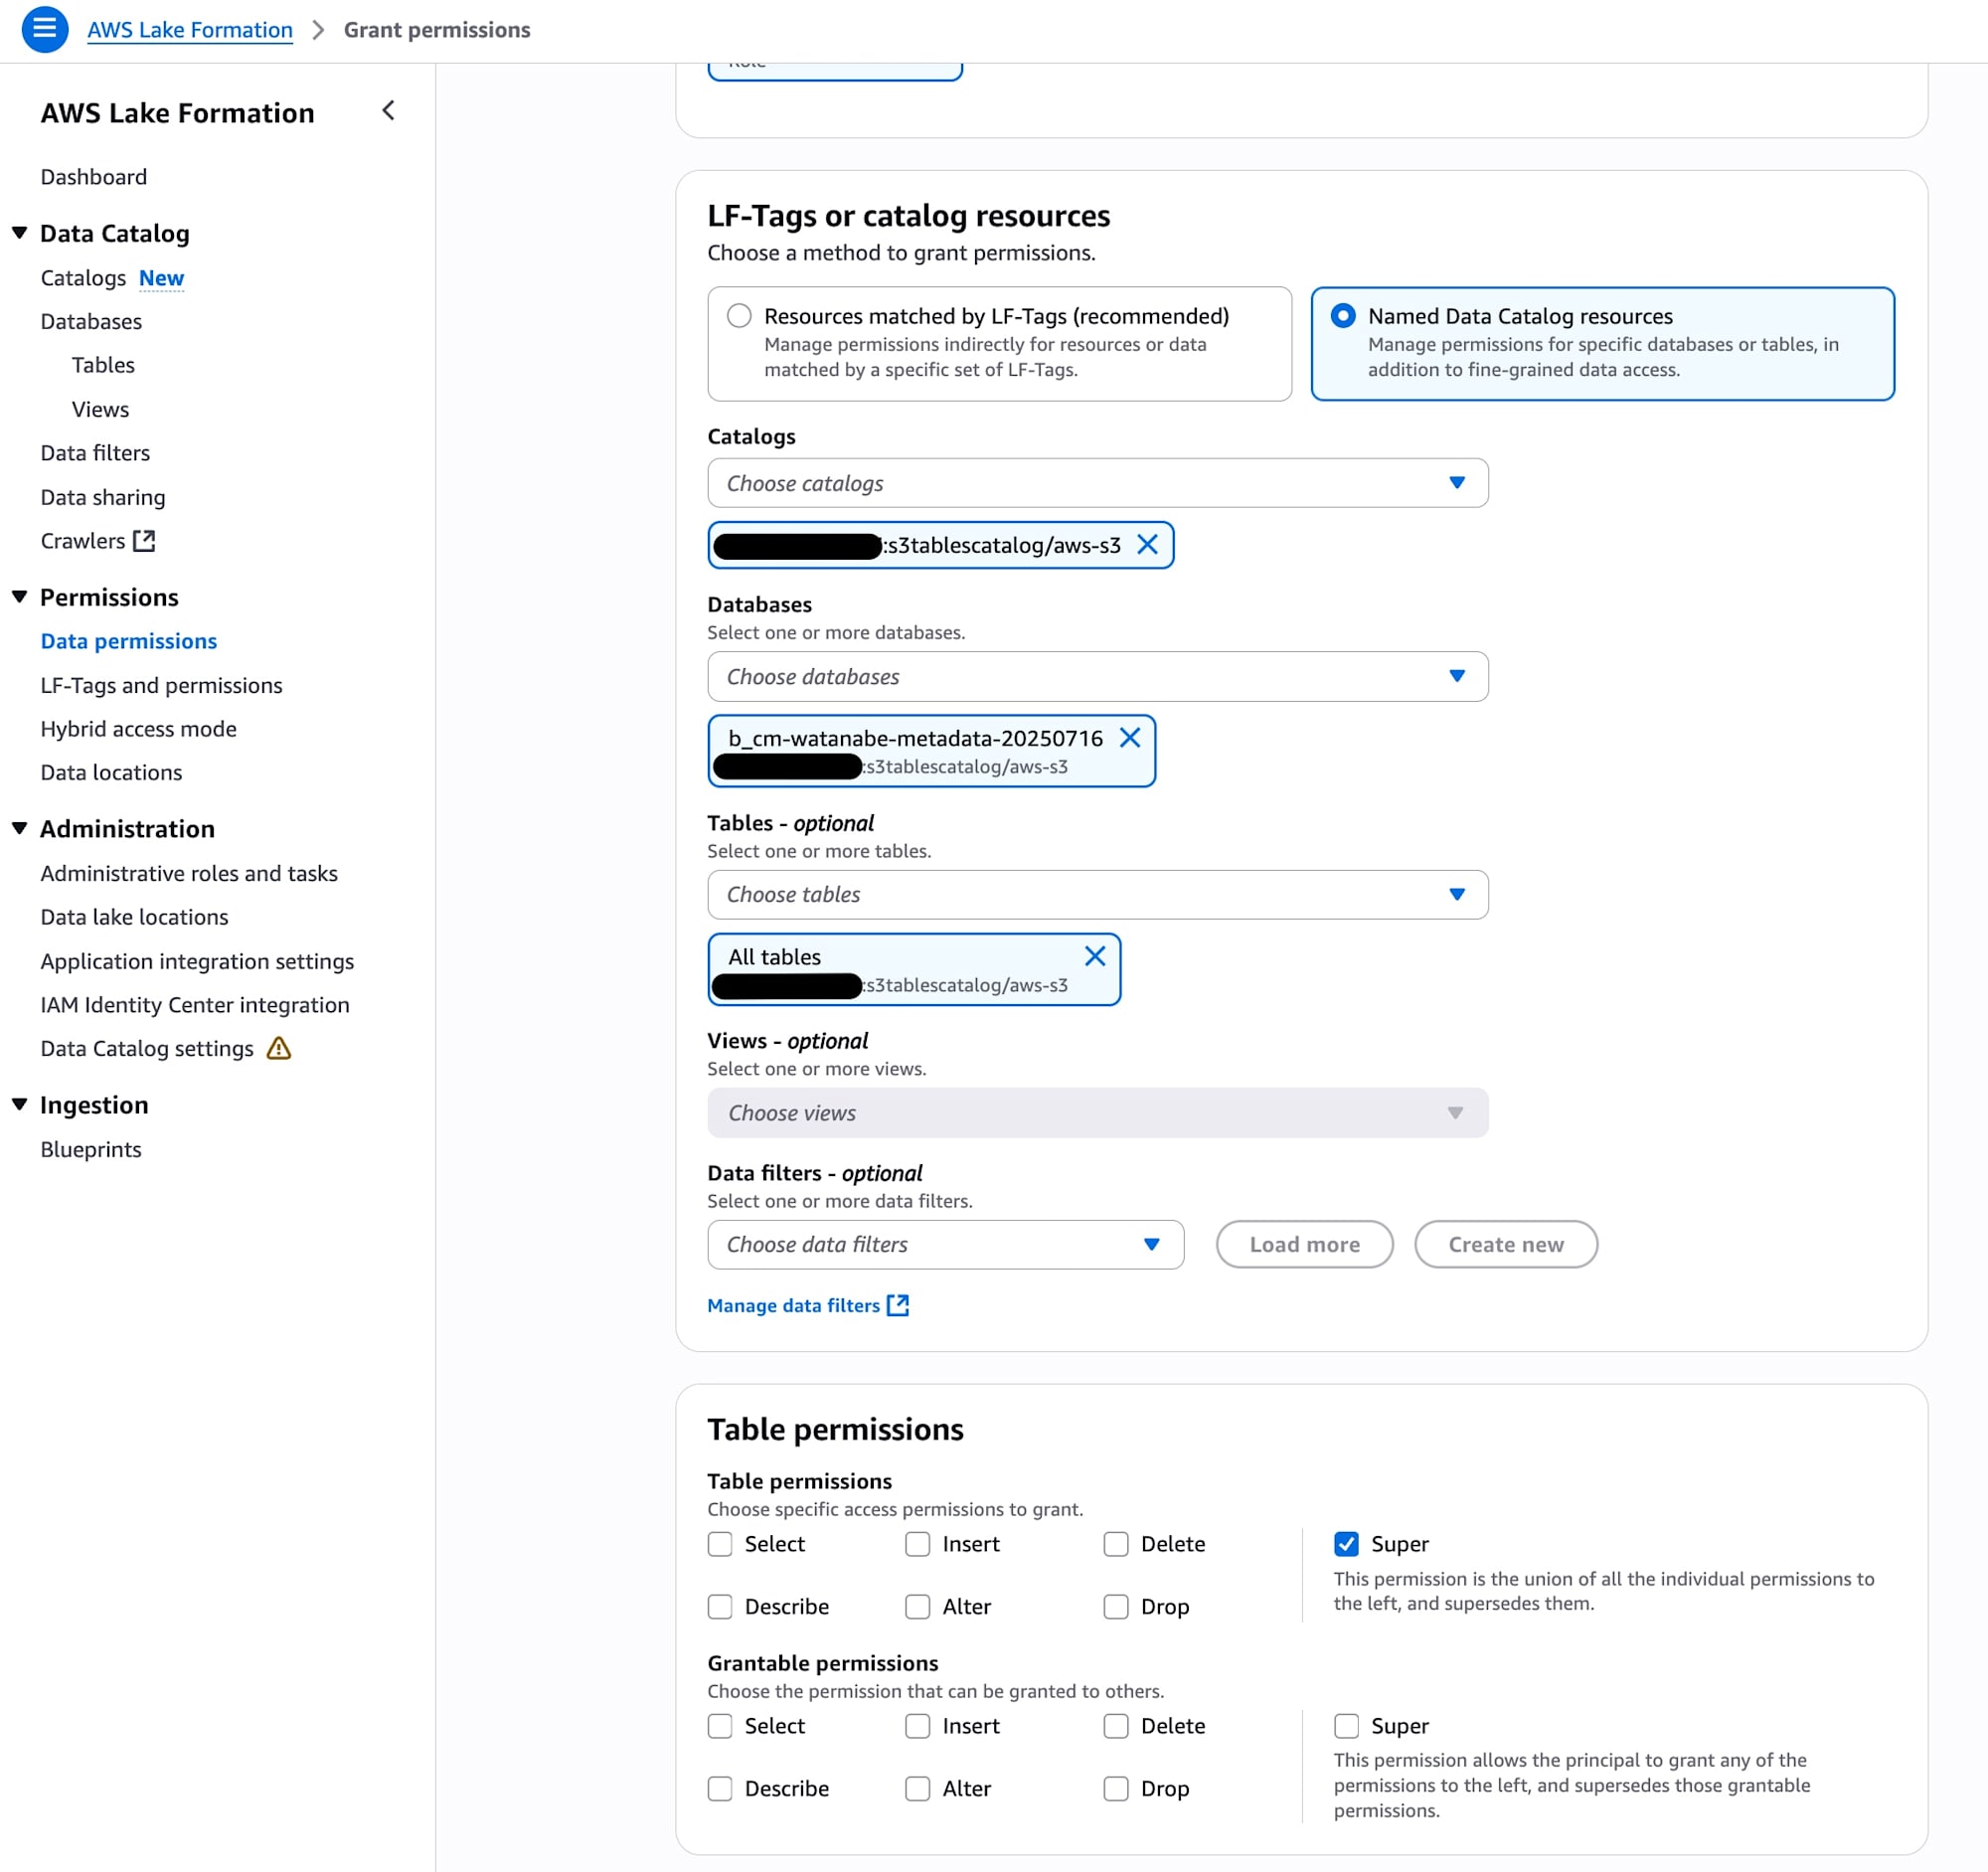Screen dimensions: 1988x1872
Task: Check the Delete table permission
Action: 1116,1543
